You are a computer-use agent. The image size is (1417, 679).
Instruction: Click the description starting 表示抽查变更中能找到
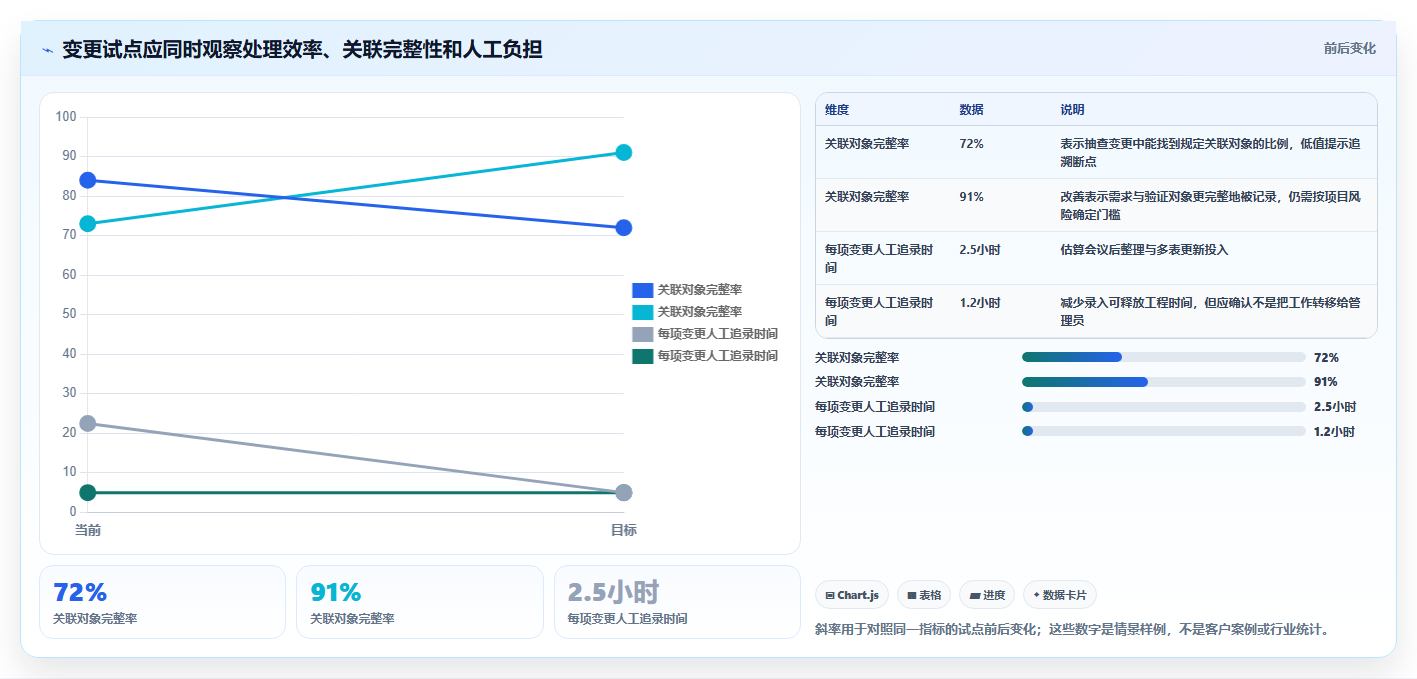click(1210, 153)
